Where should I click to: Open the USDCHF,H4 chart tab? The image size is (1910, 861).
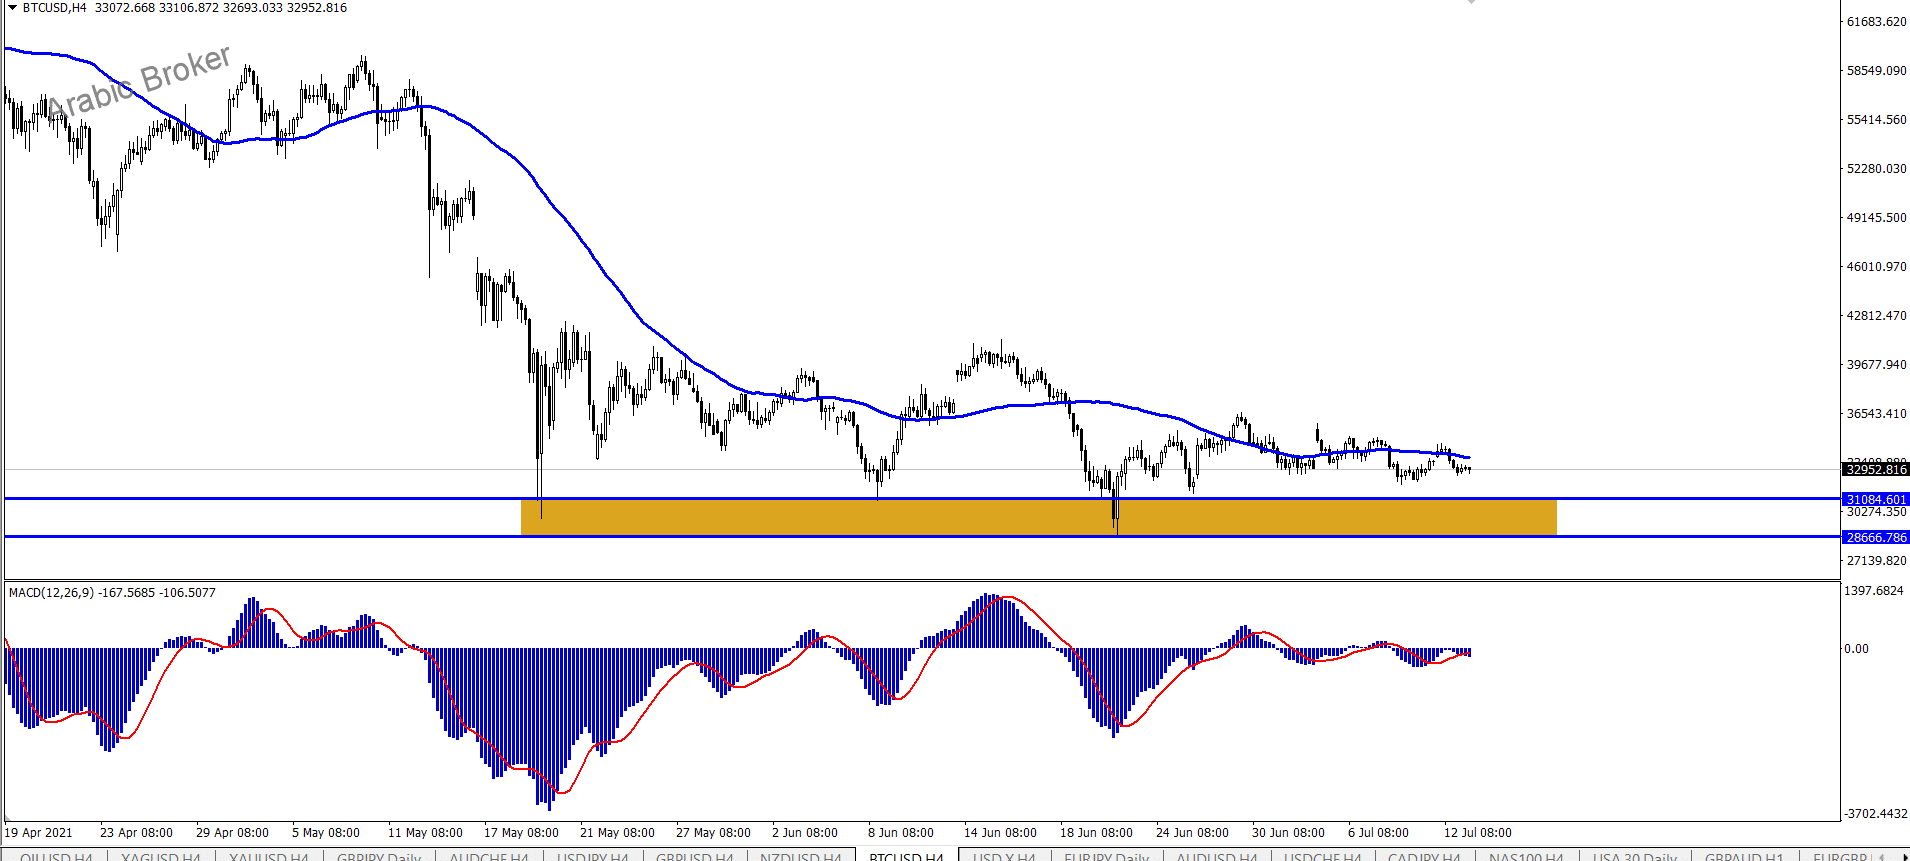click(x=1322, y=856)
